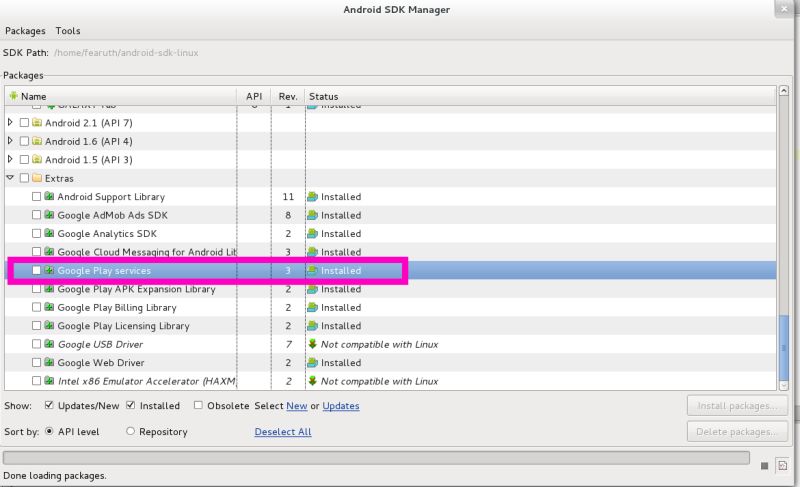Screen dimensions: 800x487
Task: Click revision number 11 of Android Support Library
Action: pyautogui.click(x=288, y=197)
